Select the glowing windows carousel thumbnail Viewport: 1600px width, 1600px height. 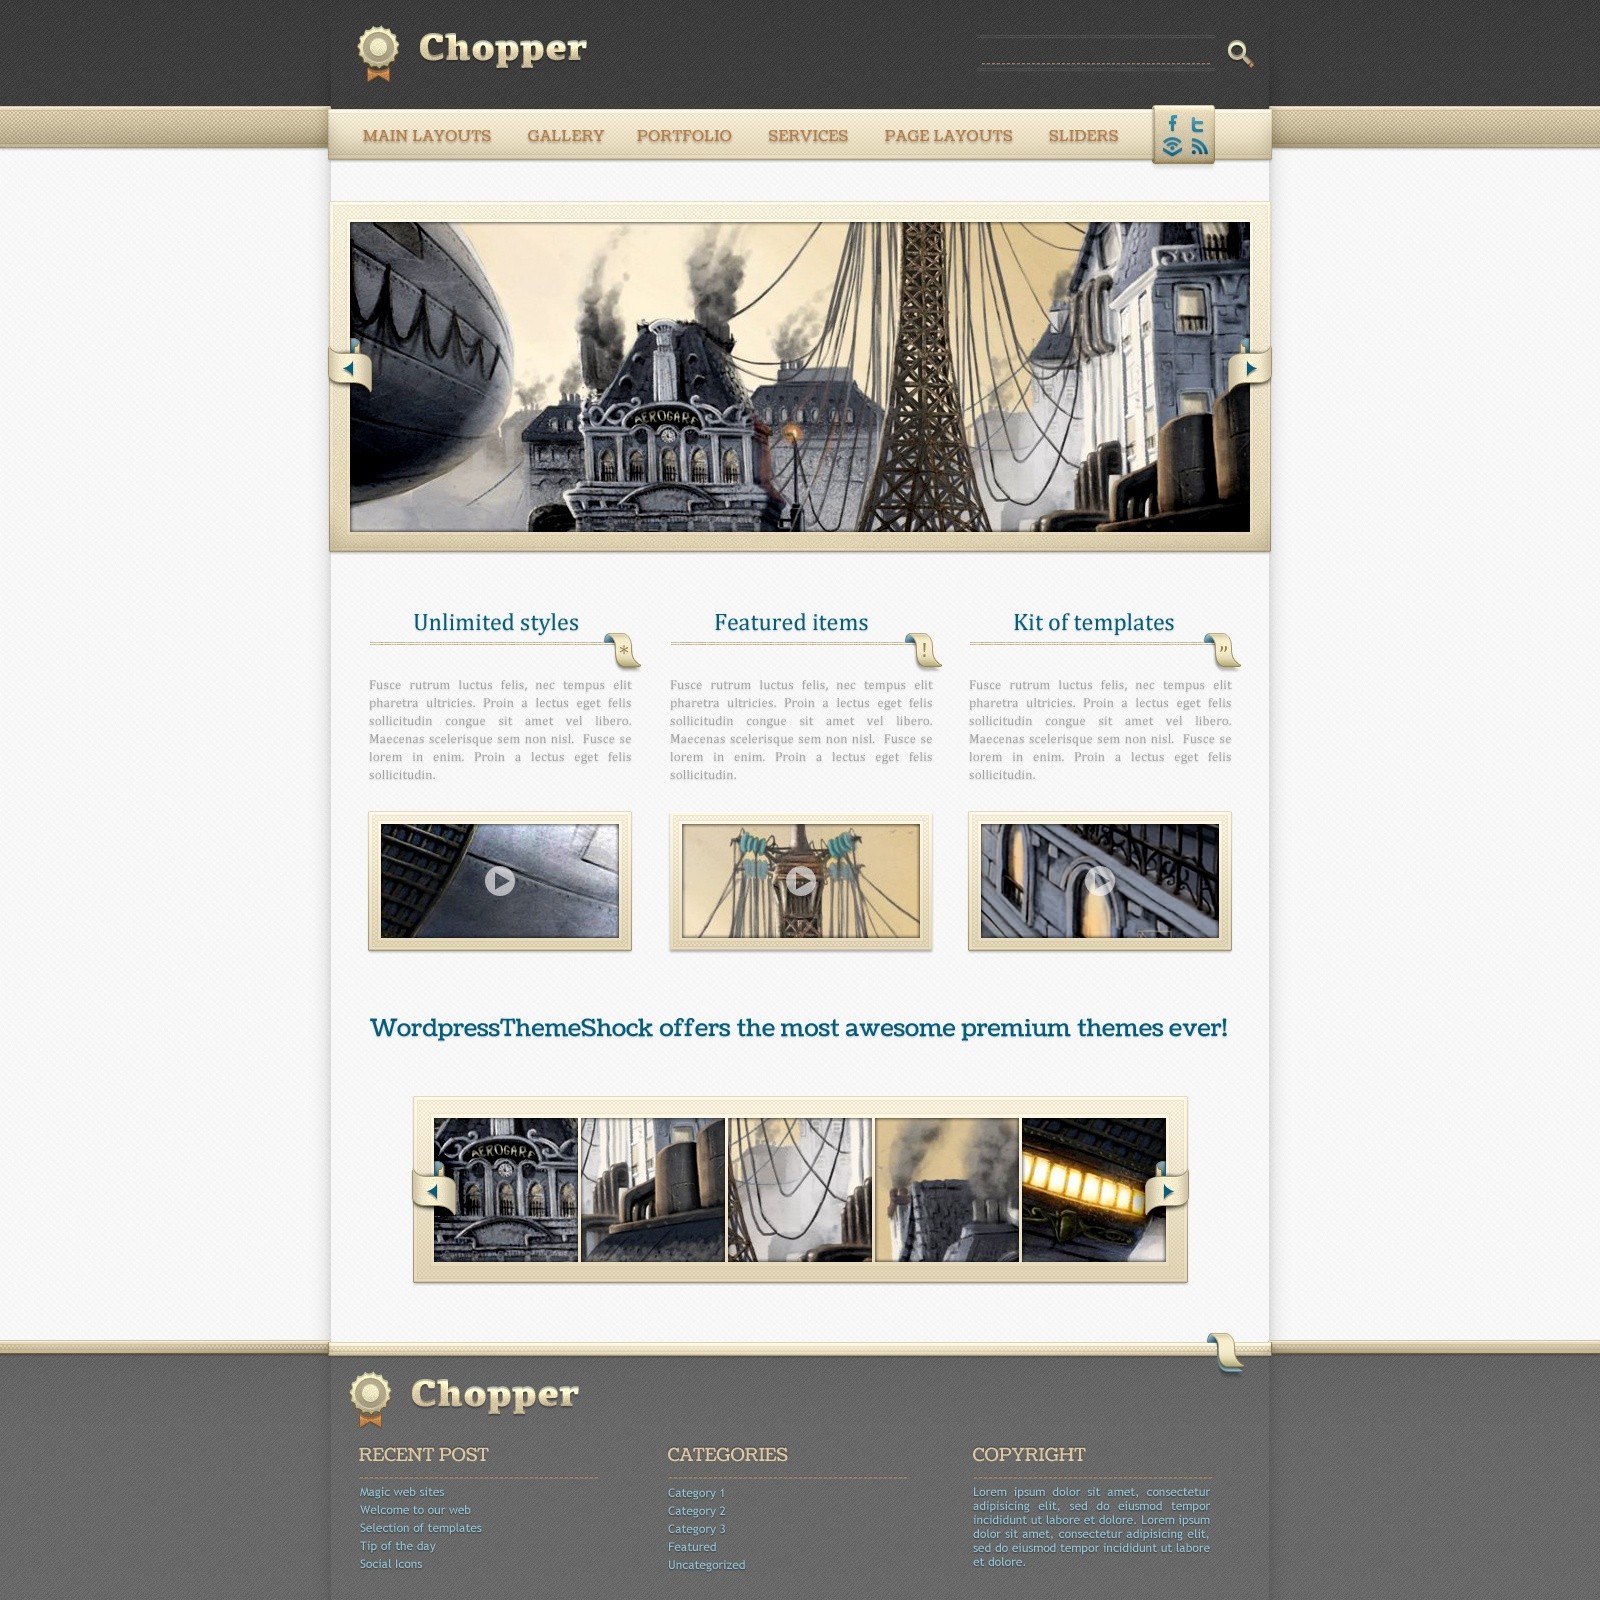click(1094, 1190)
